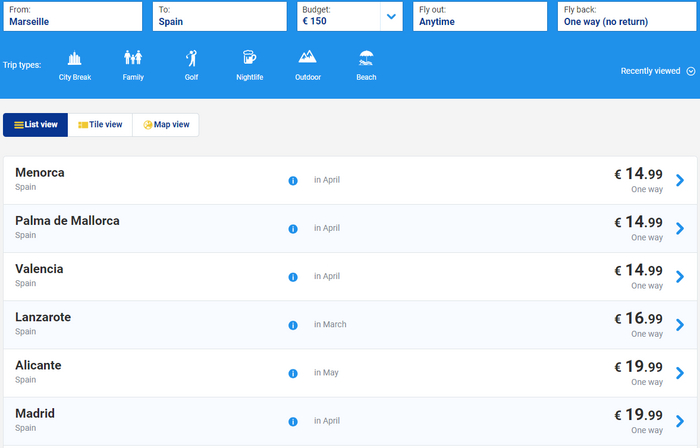Choose the Family trip type icon
The image size is (700, 448).
click(x=133, y=59)
